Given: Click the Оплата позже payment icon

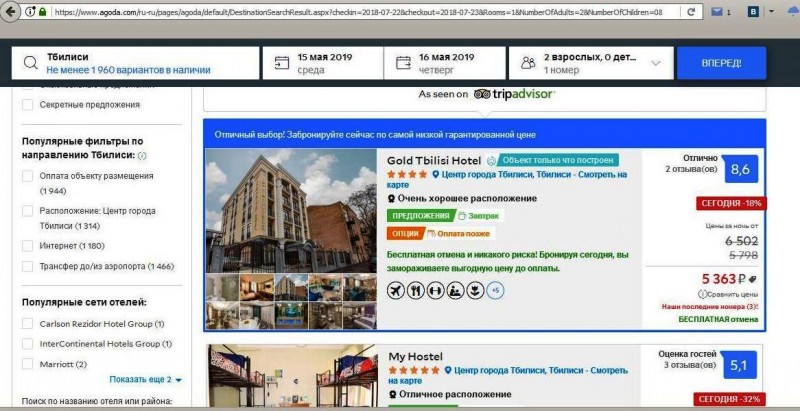Looking at the screenshot, I should click(x=431, y=234).
